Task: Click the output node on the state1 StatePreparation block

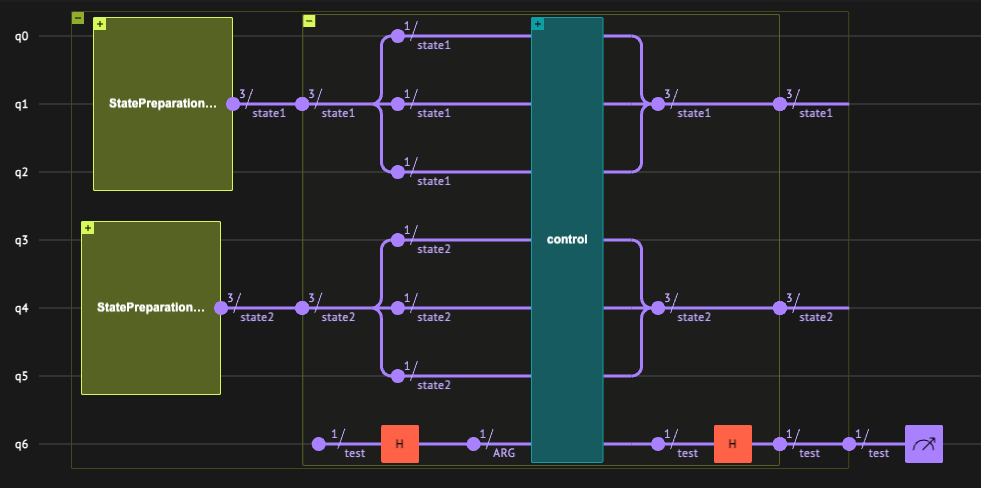Action: (x=233, y=104)
